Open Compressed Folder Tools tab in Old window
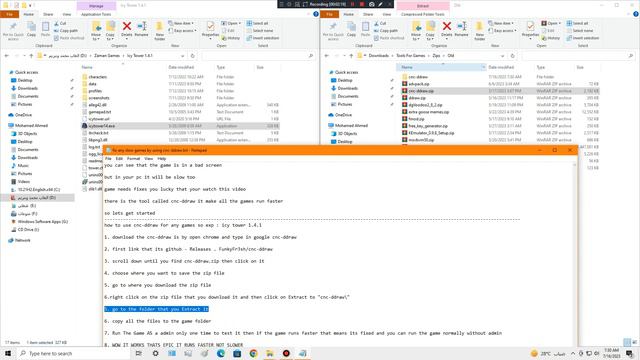Viewport: 640px width, 360px height. tap(423, 14)
